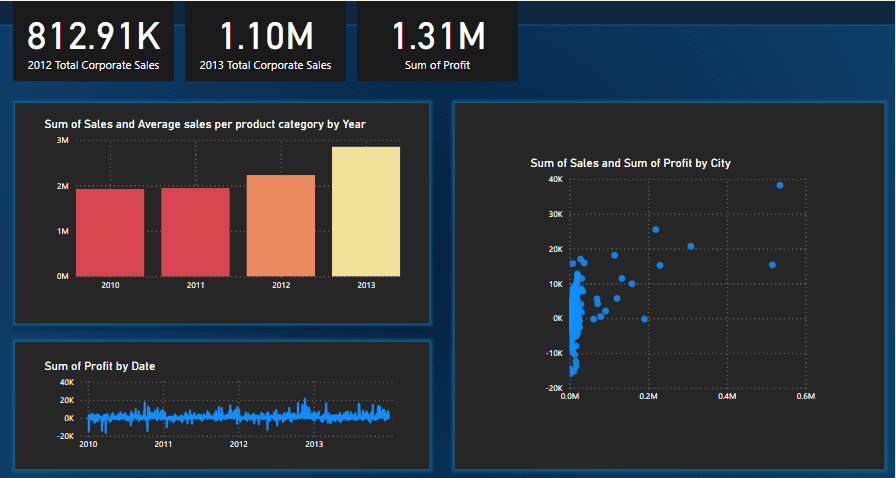Click the Sum of Profit by Date title
This screenshot has width=896, height=478.
(100, 366)
